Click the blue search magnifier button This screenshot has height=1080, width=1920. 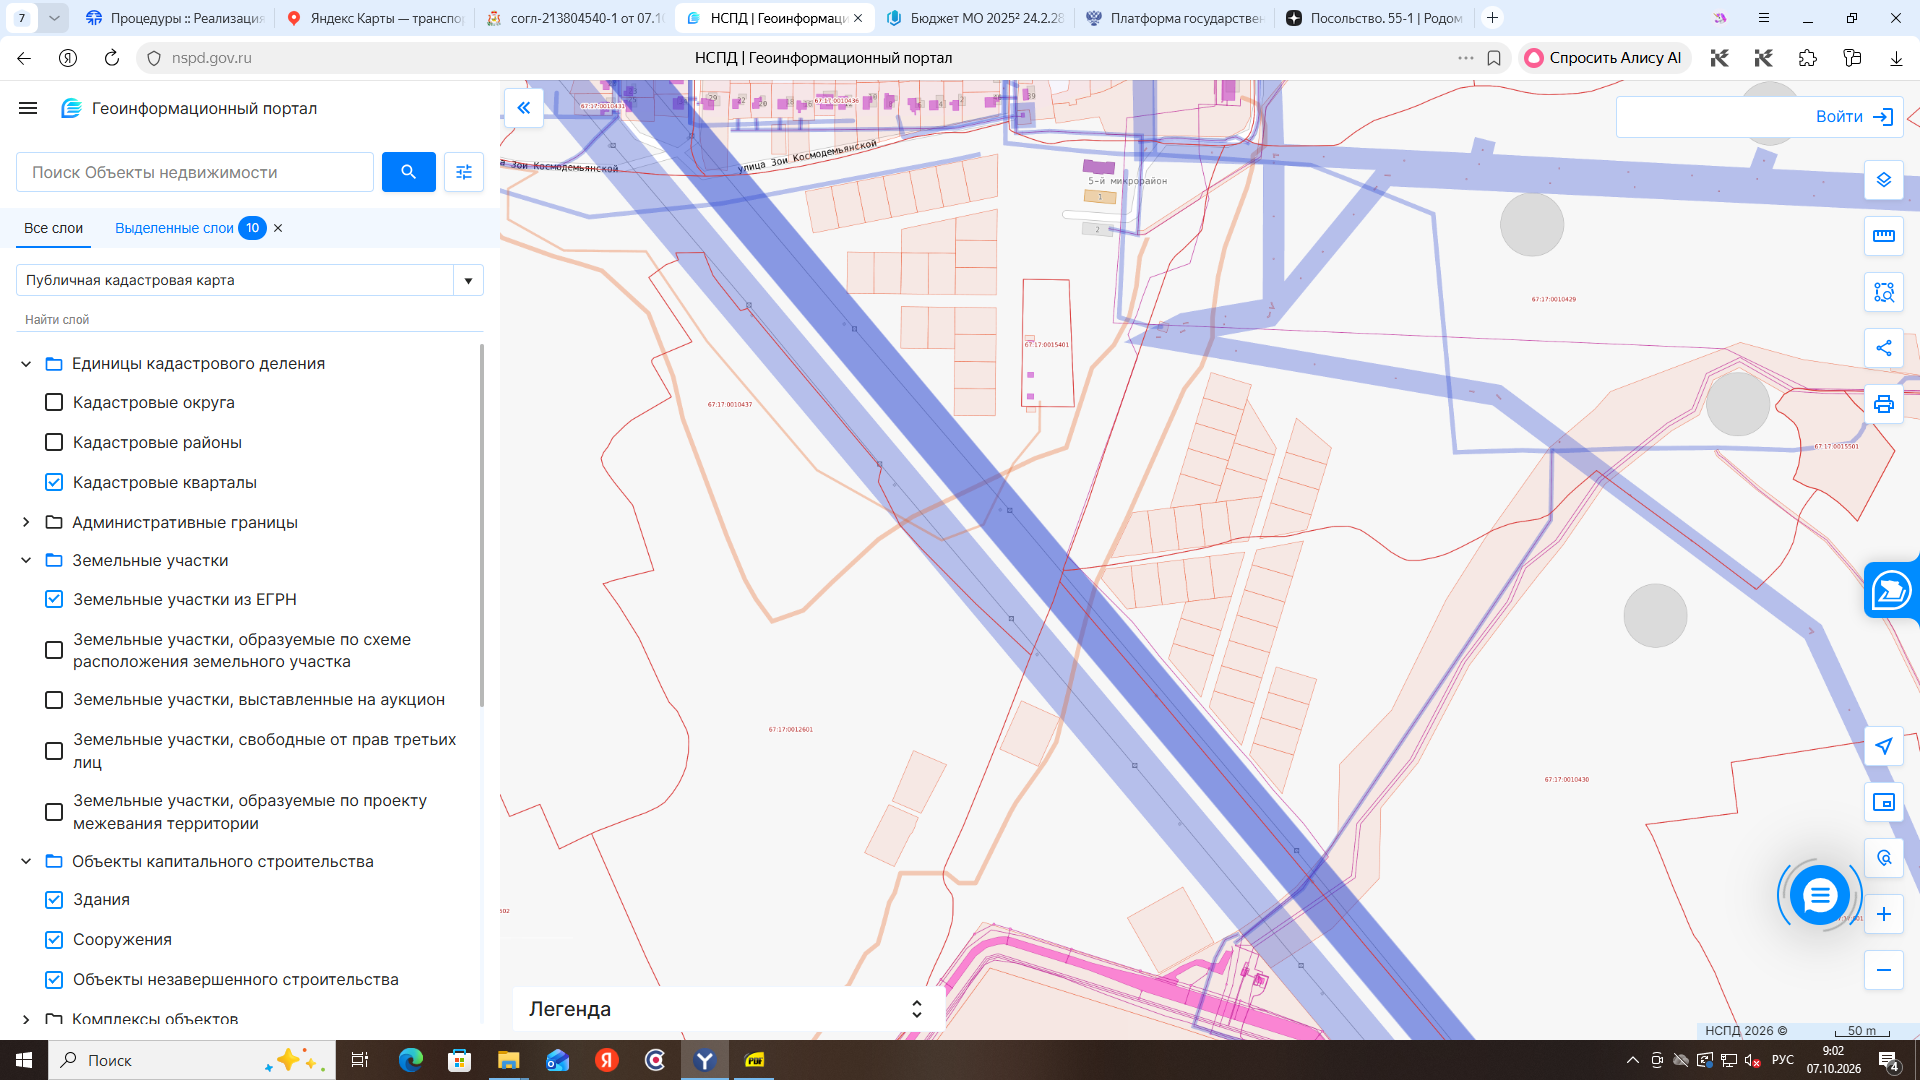pos(408,172)
